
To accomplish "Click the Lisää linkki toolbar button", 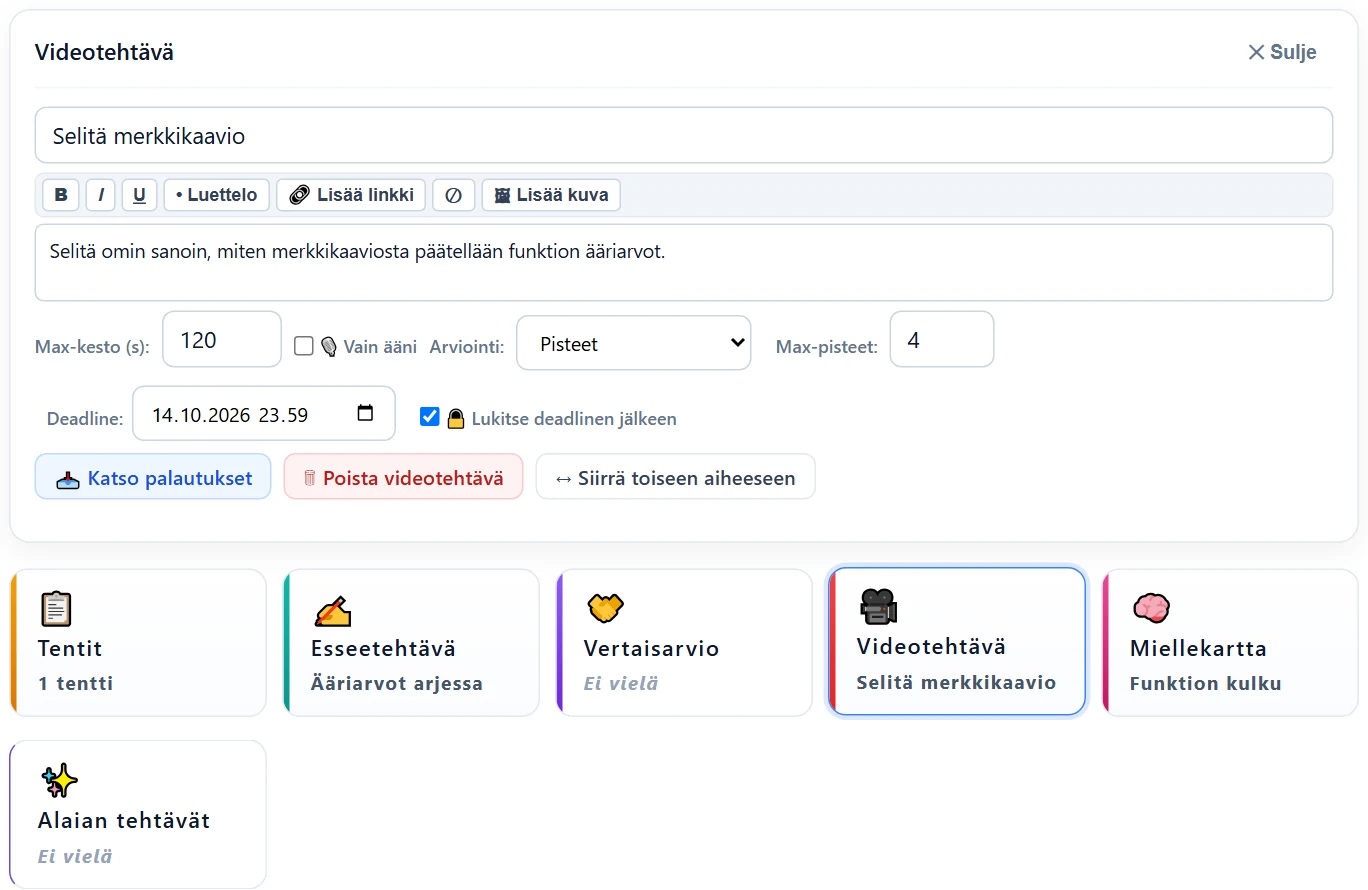I will coord(351,195).
